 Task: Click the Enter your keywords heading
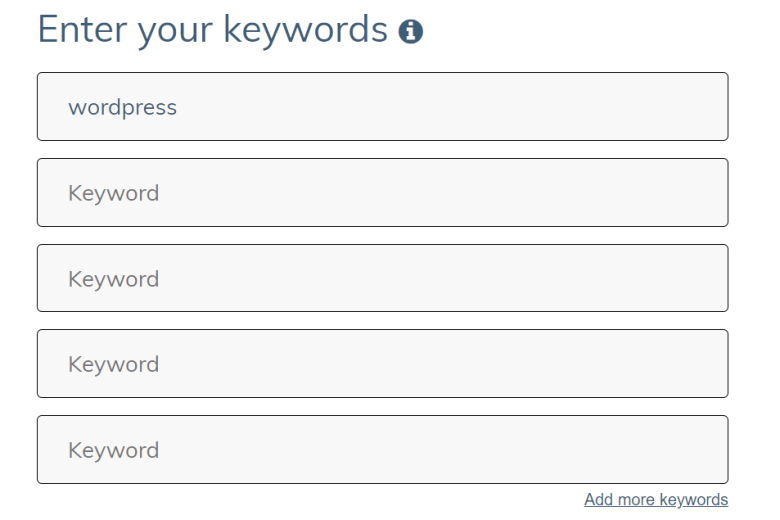coord(212,30)
